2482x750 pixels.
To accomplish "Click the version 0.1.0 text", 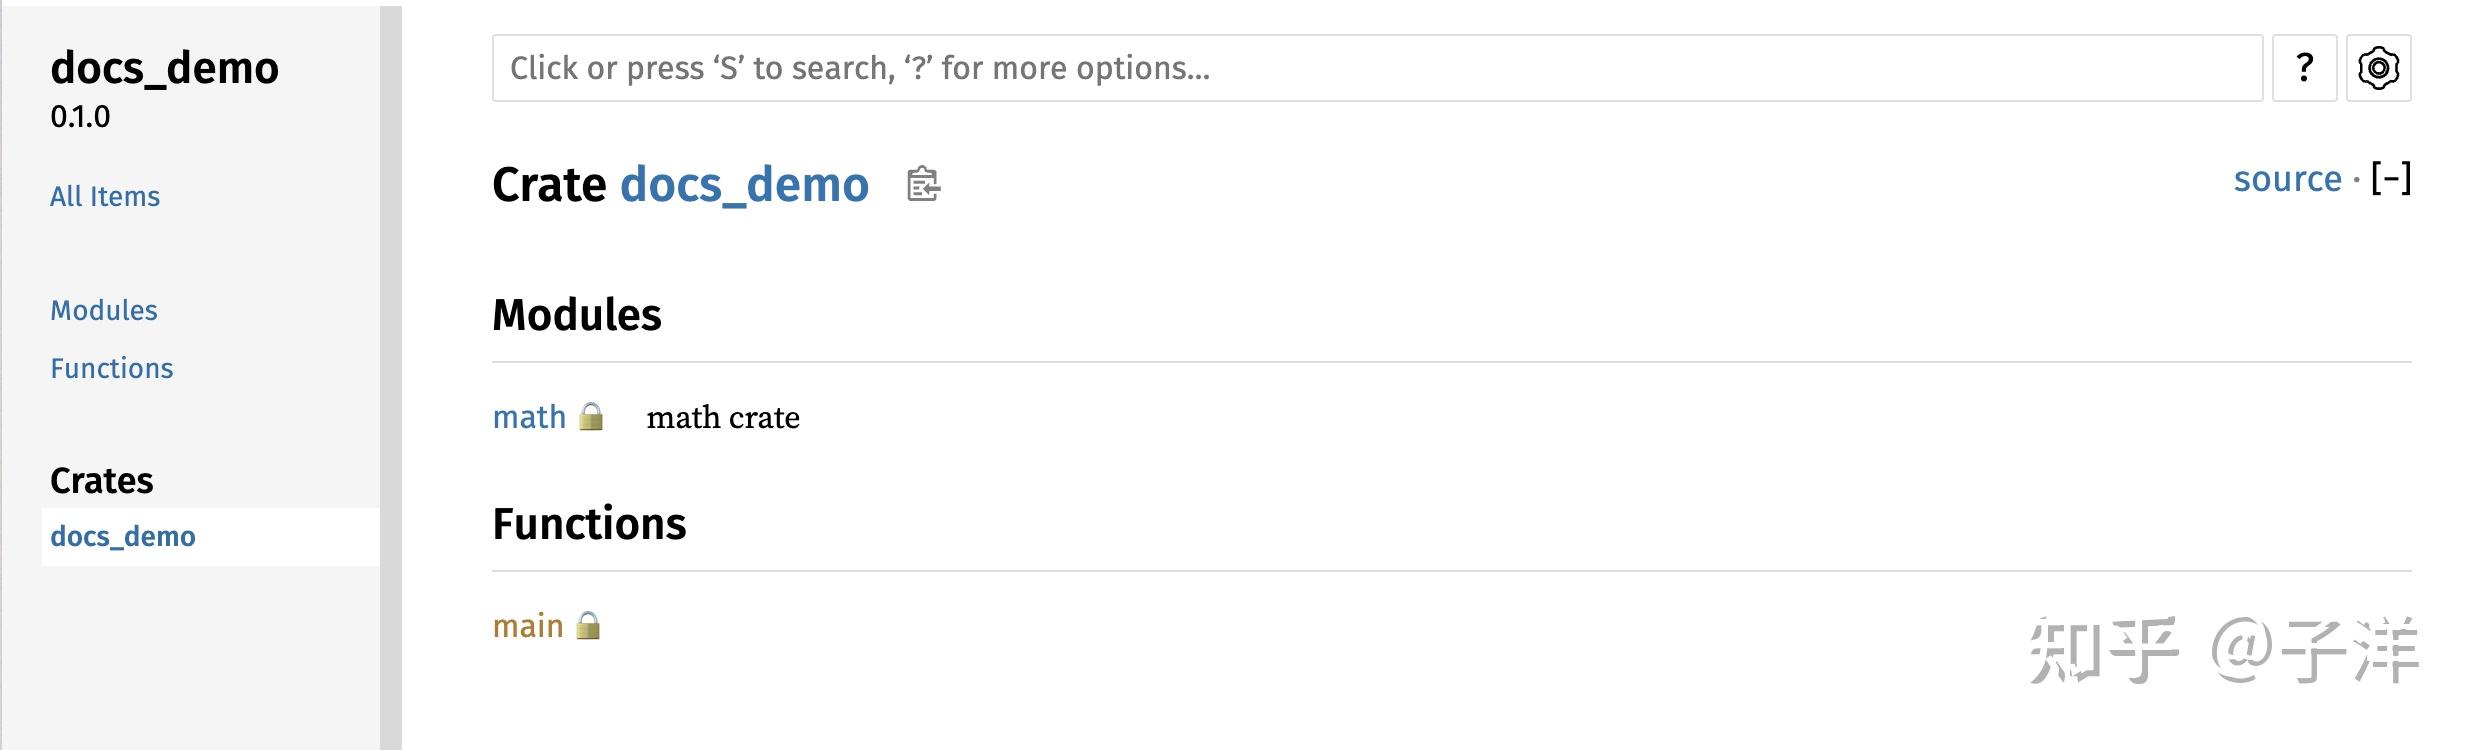I will tap(80, 117).
